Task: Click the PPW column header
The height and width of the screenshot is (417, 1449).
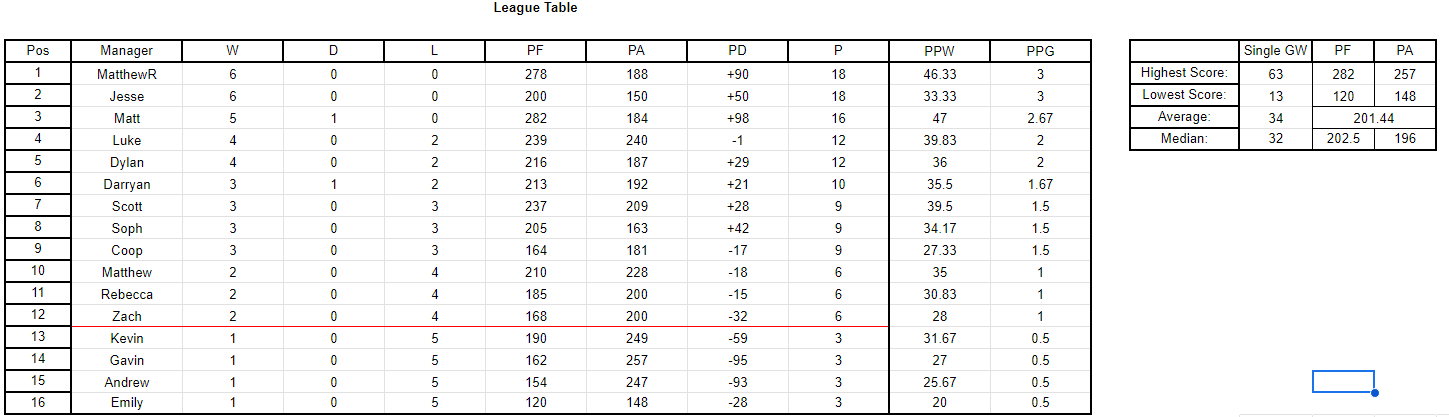Action: 939,51
